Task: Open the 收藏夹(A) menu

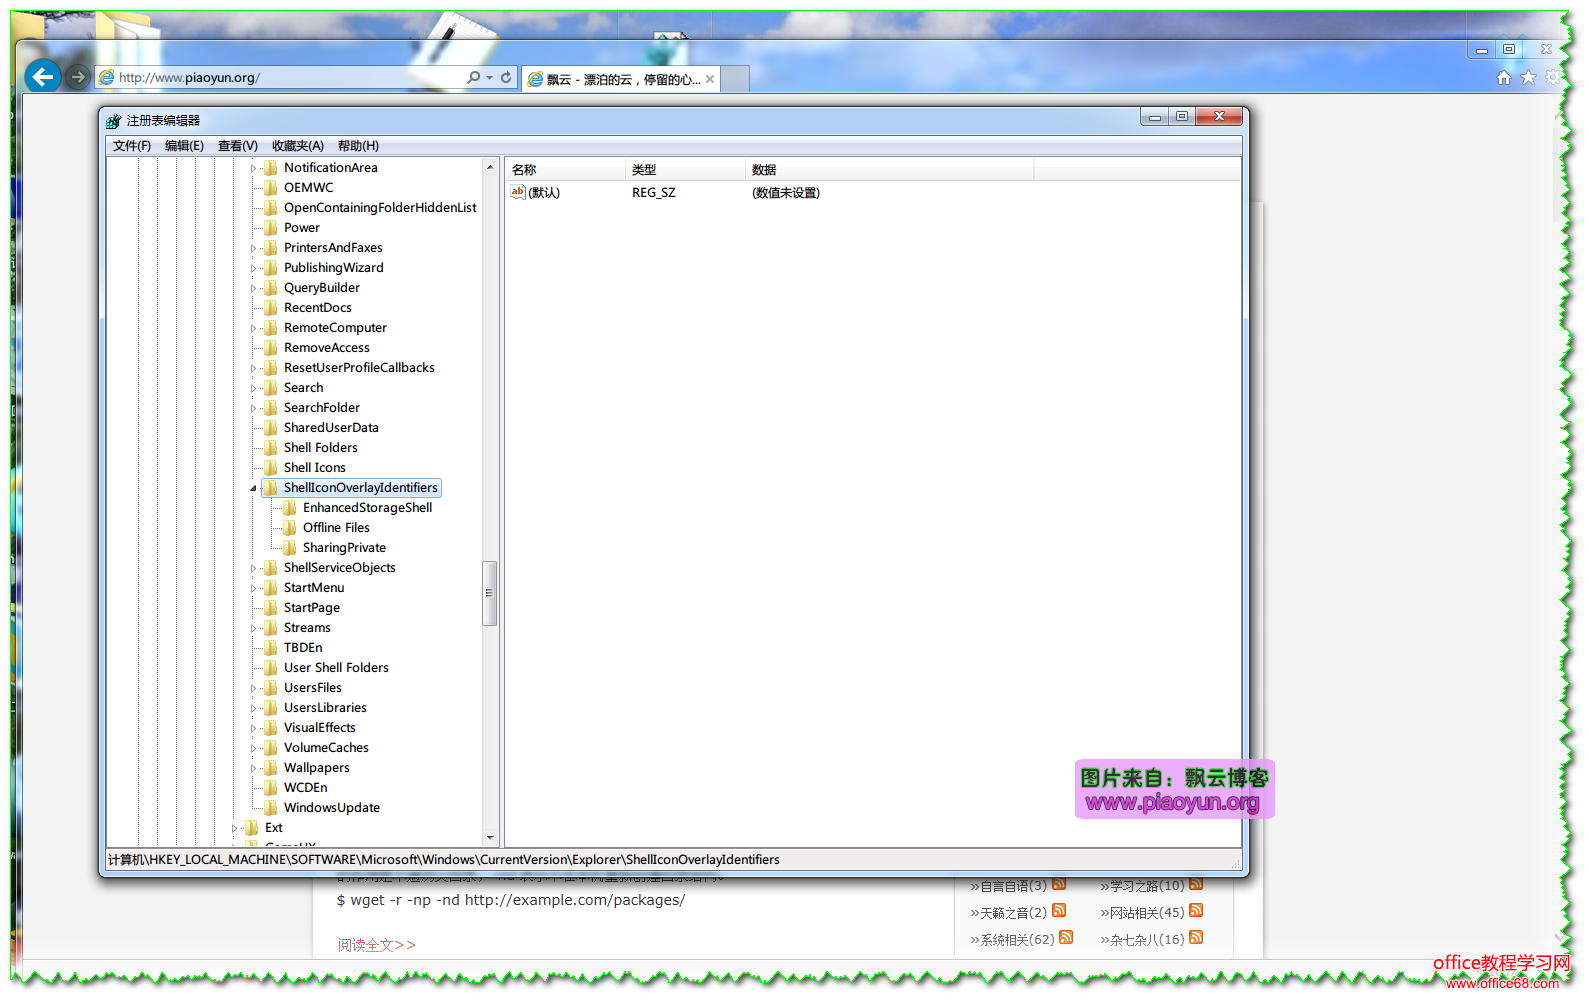Action: (297, 146)
